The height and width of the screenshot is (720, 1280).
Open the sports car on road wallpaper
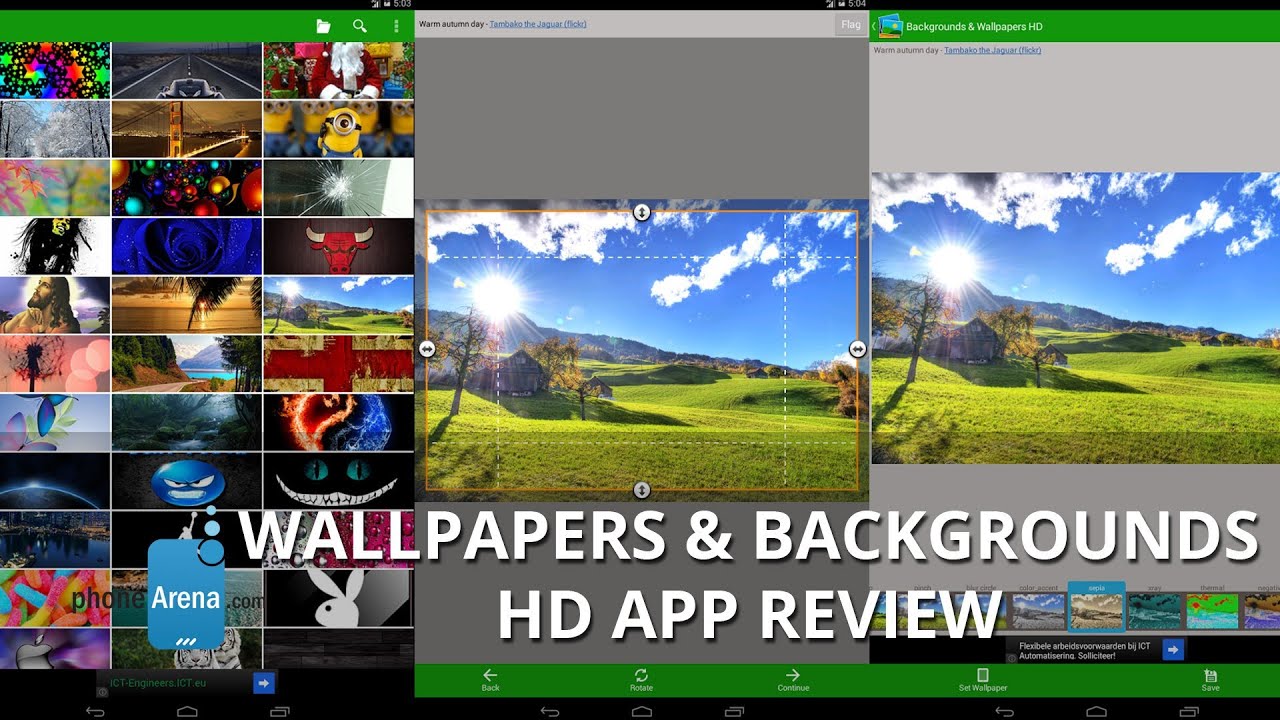pos(187,70)
